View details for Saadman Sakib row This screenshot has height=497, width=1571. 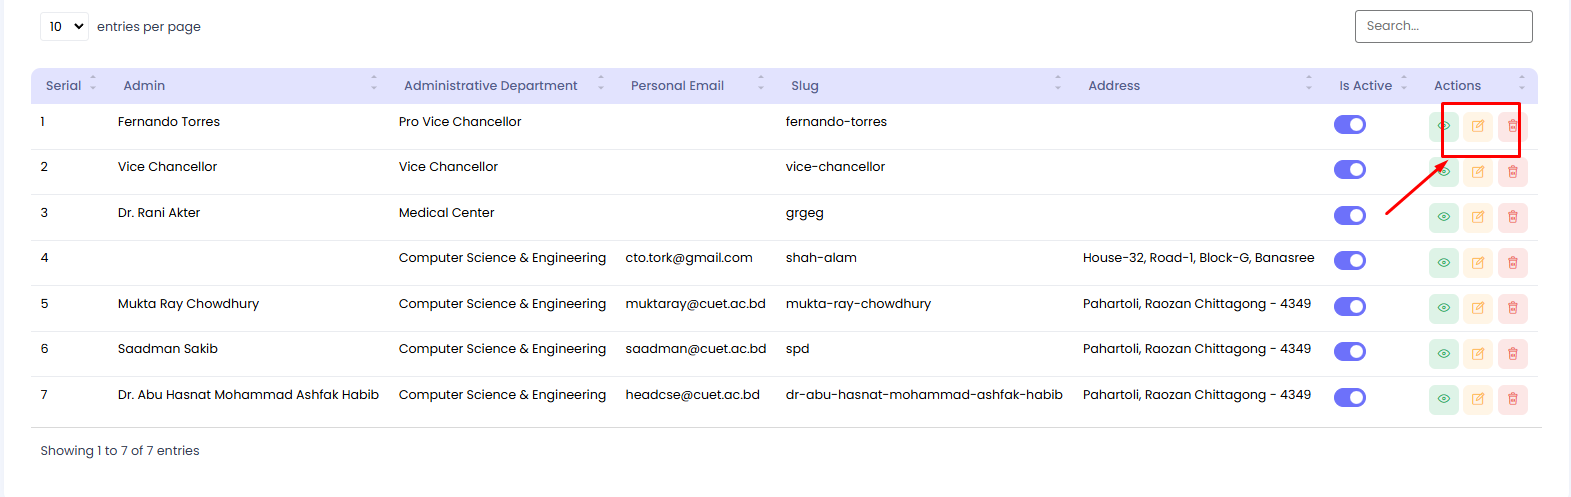(x=1443, y=353)
